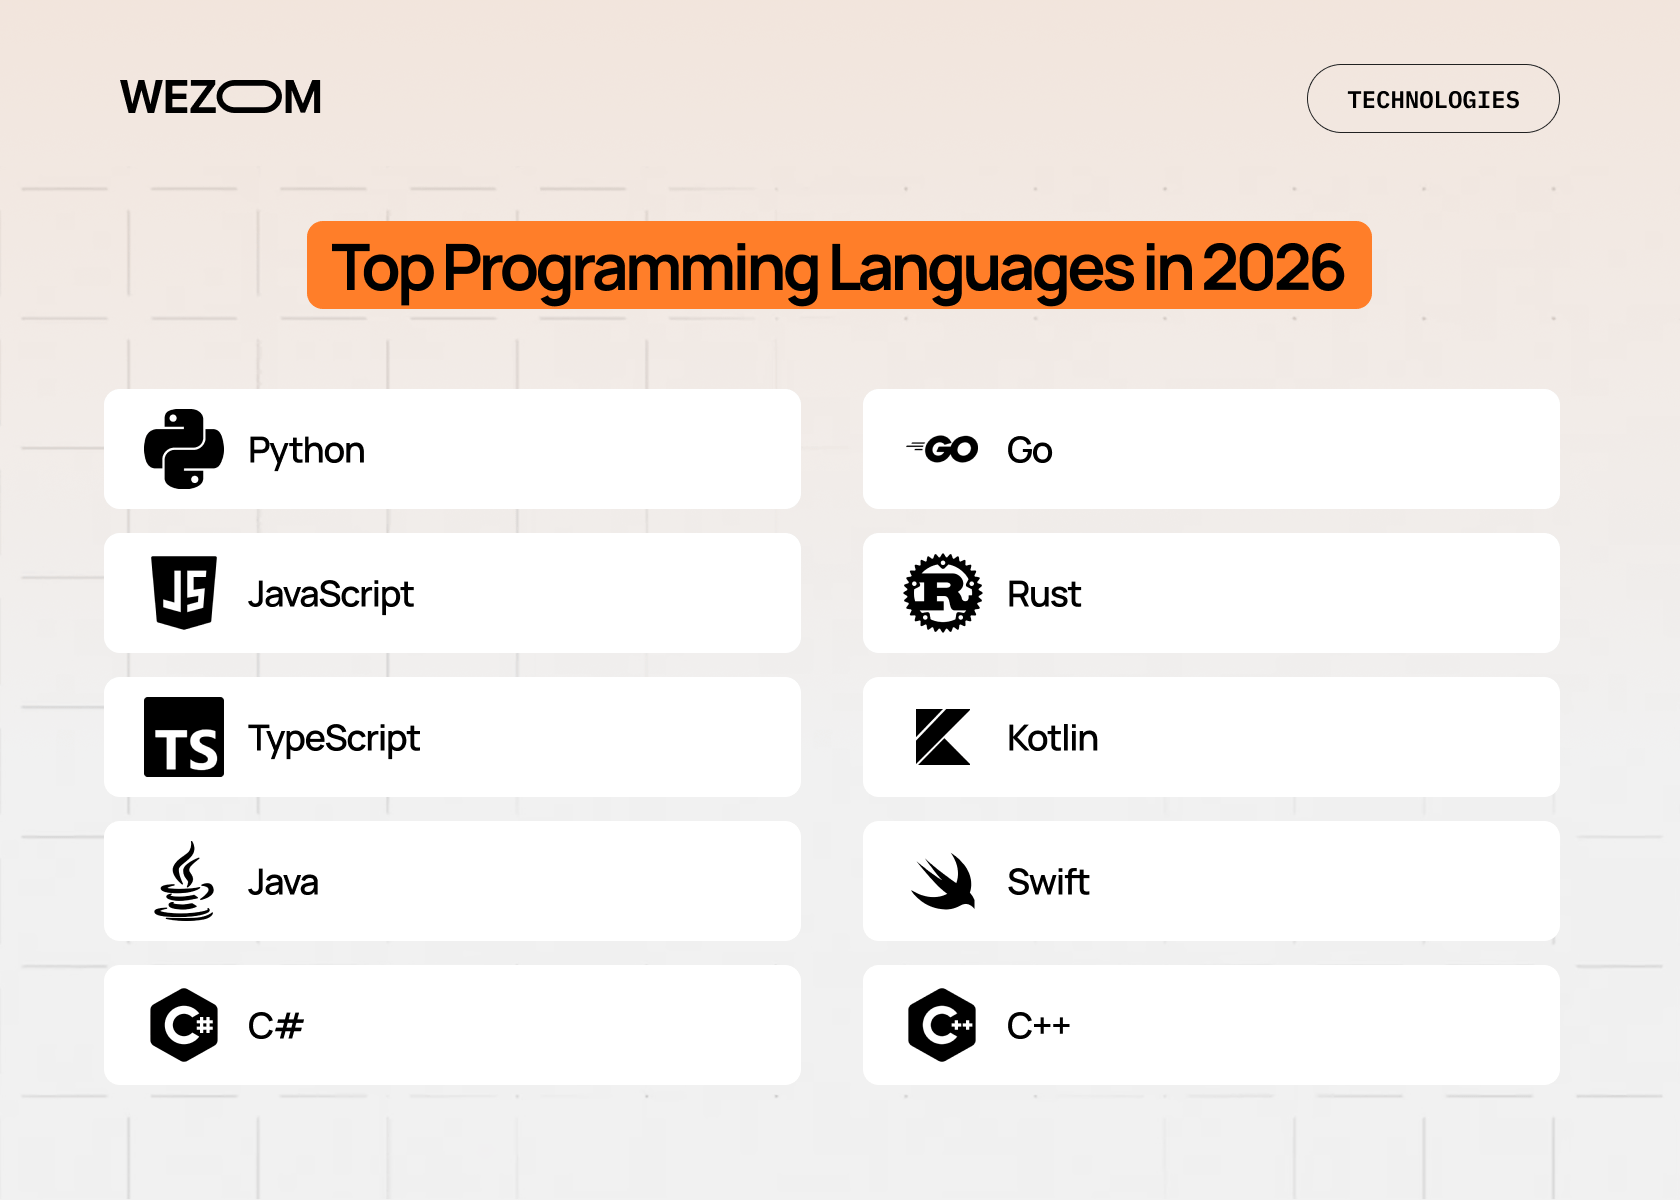Click the WEZOM logo
1680x1200 pixels.
coord(221,97)
